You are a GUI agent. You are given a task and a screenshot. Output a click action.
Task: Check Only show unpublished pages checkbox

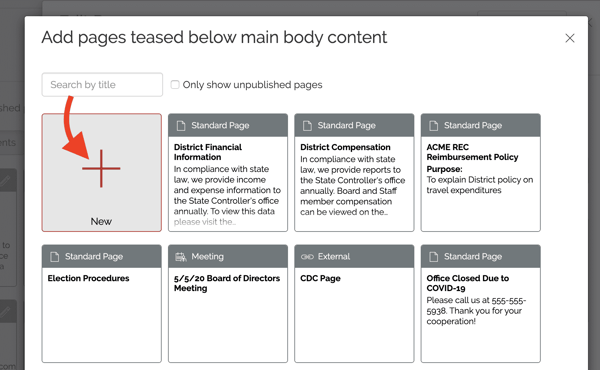175,85
